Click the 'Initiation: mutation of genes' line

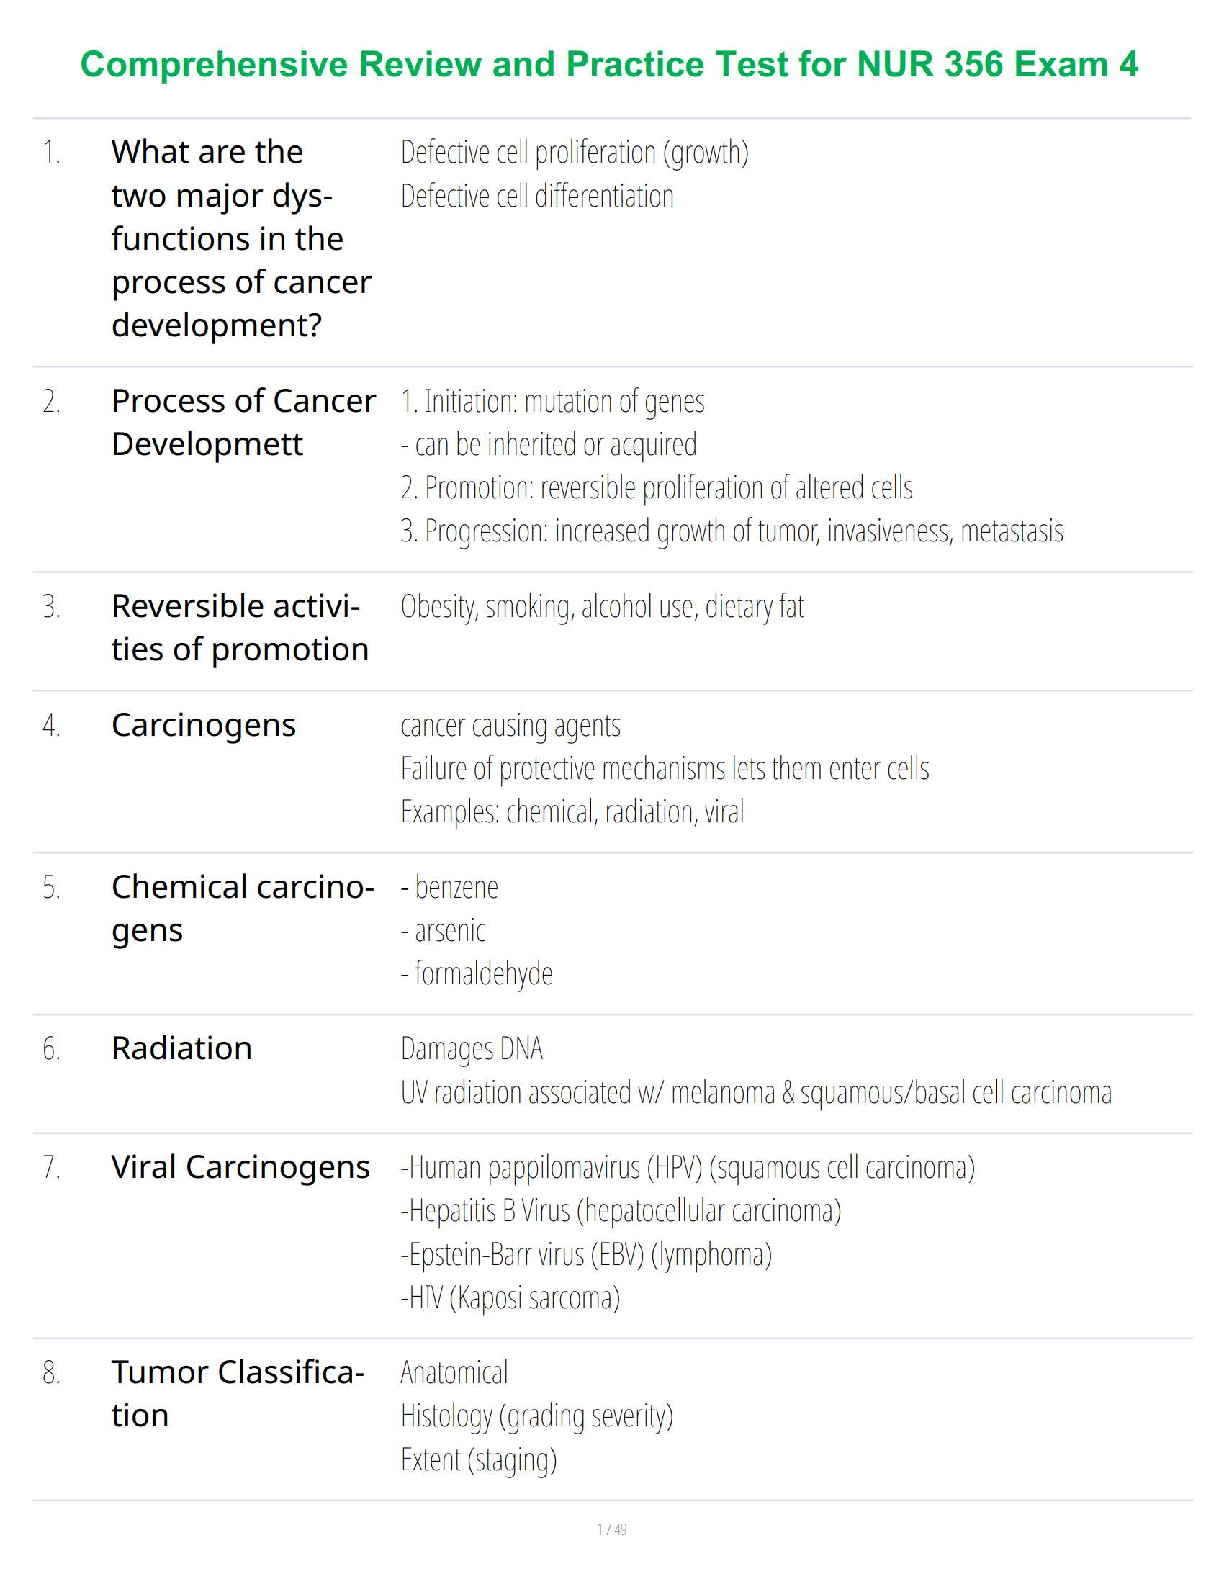553,401
